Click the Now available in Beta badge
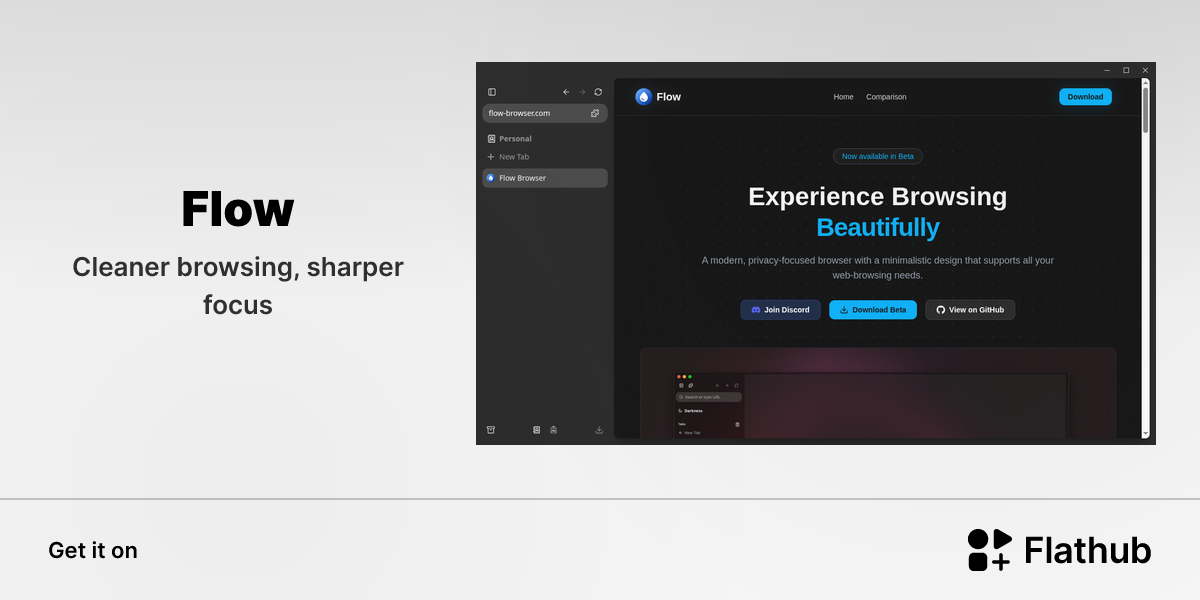Screen dimensions: 1200x600 878,156
